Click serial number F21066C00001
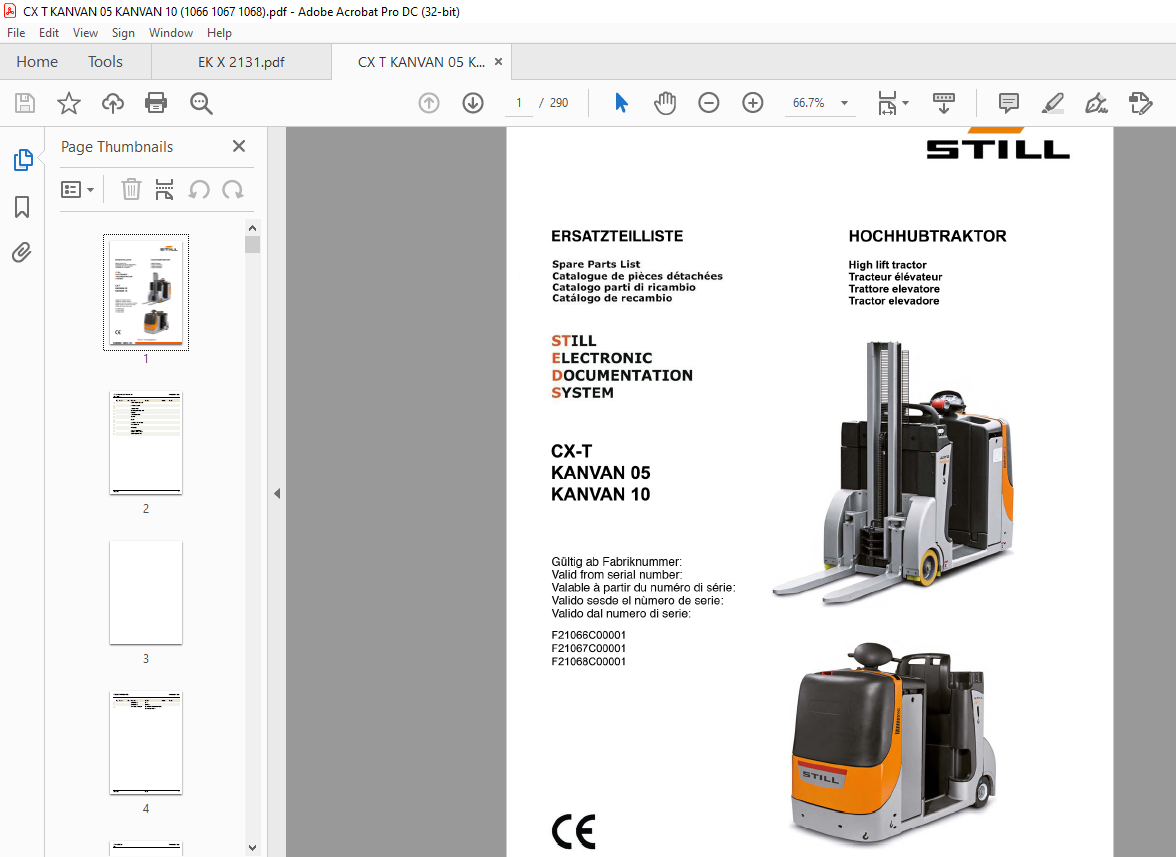The image size is (1176, 857). tap(588, 635)
